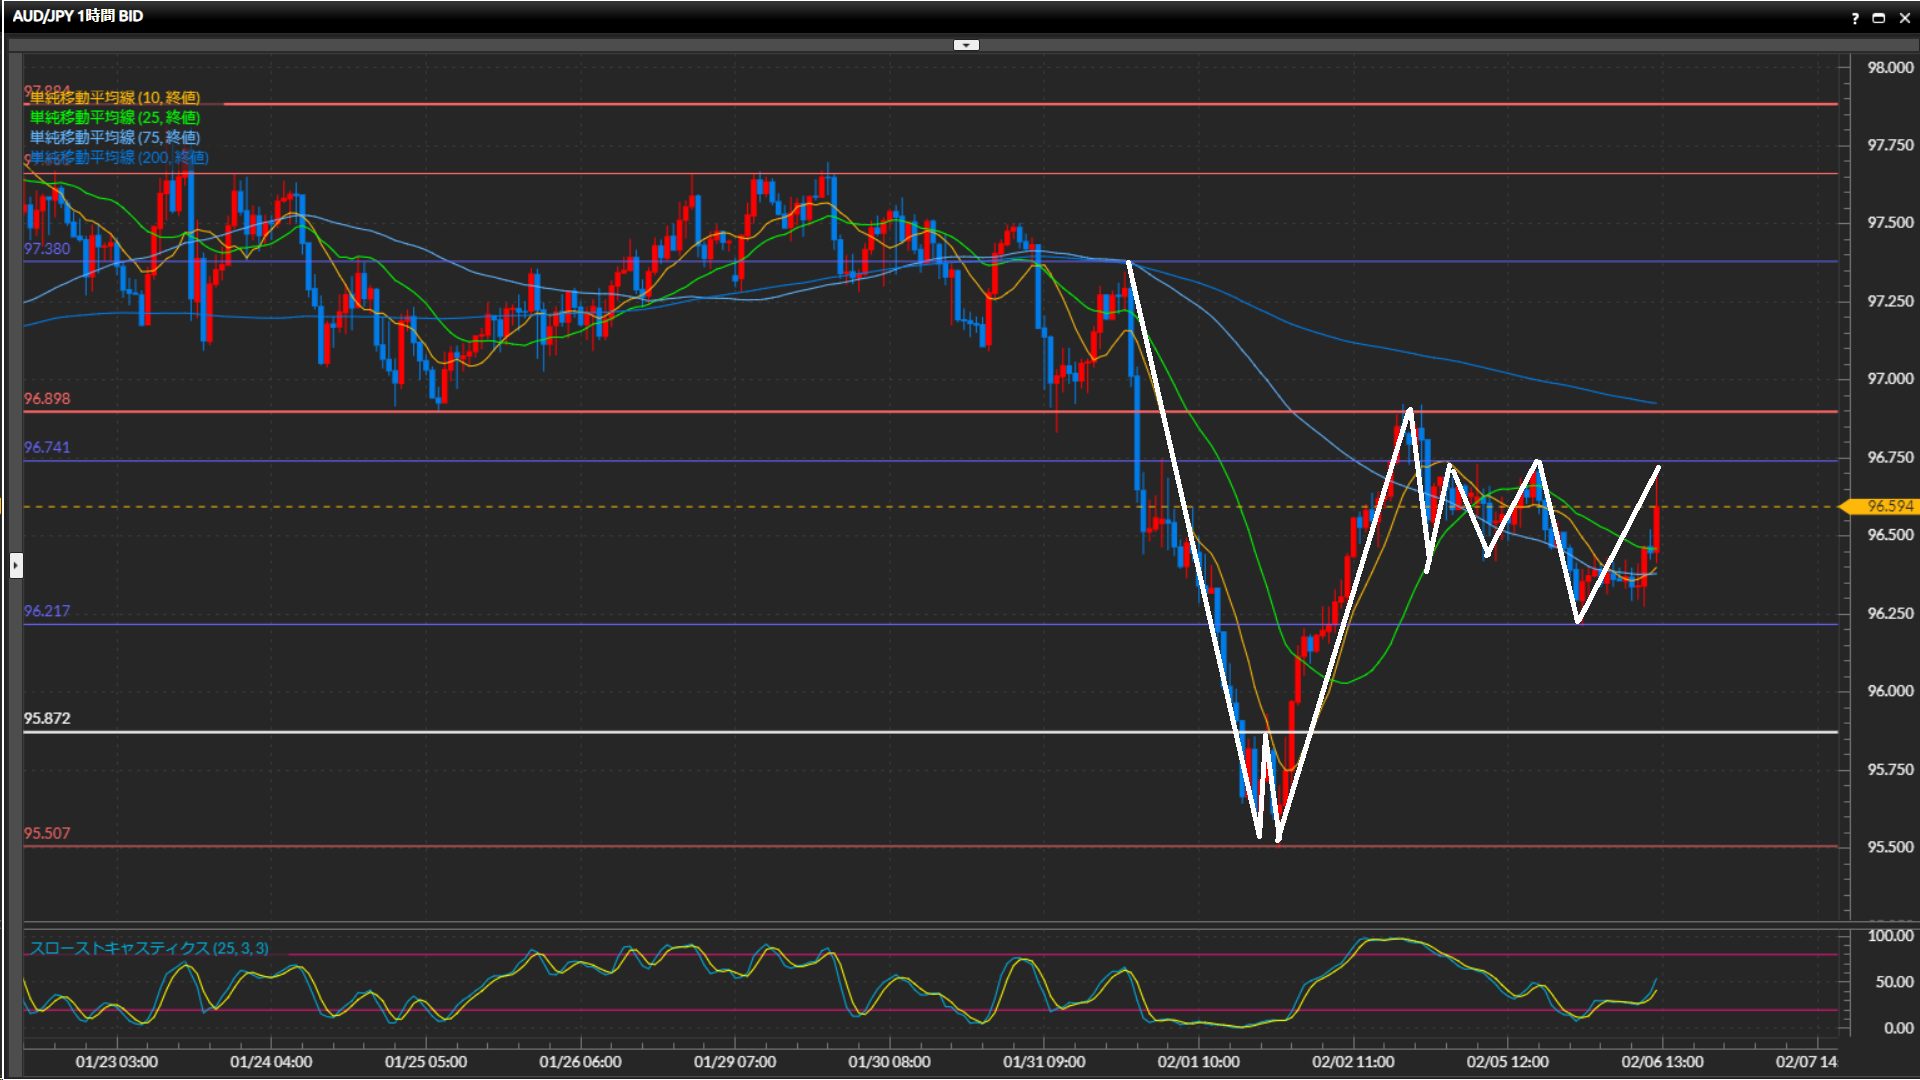Expand the toolbar with top center arrow
The width and height of the screenshot is (1920, 1080).
pos(966,45)
